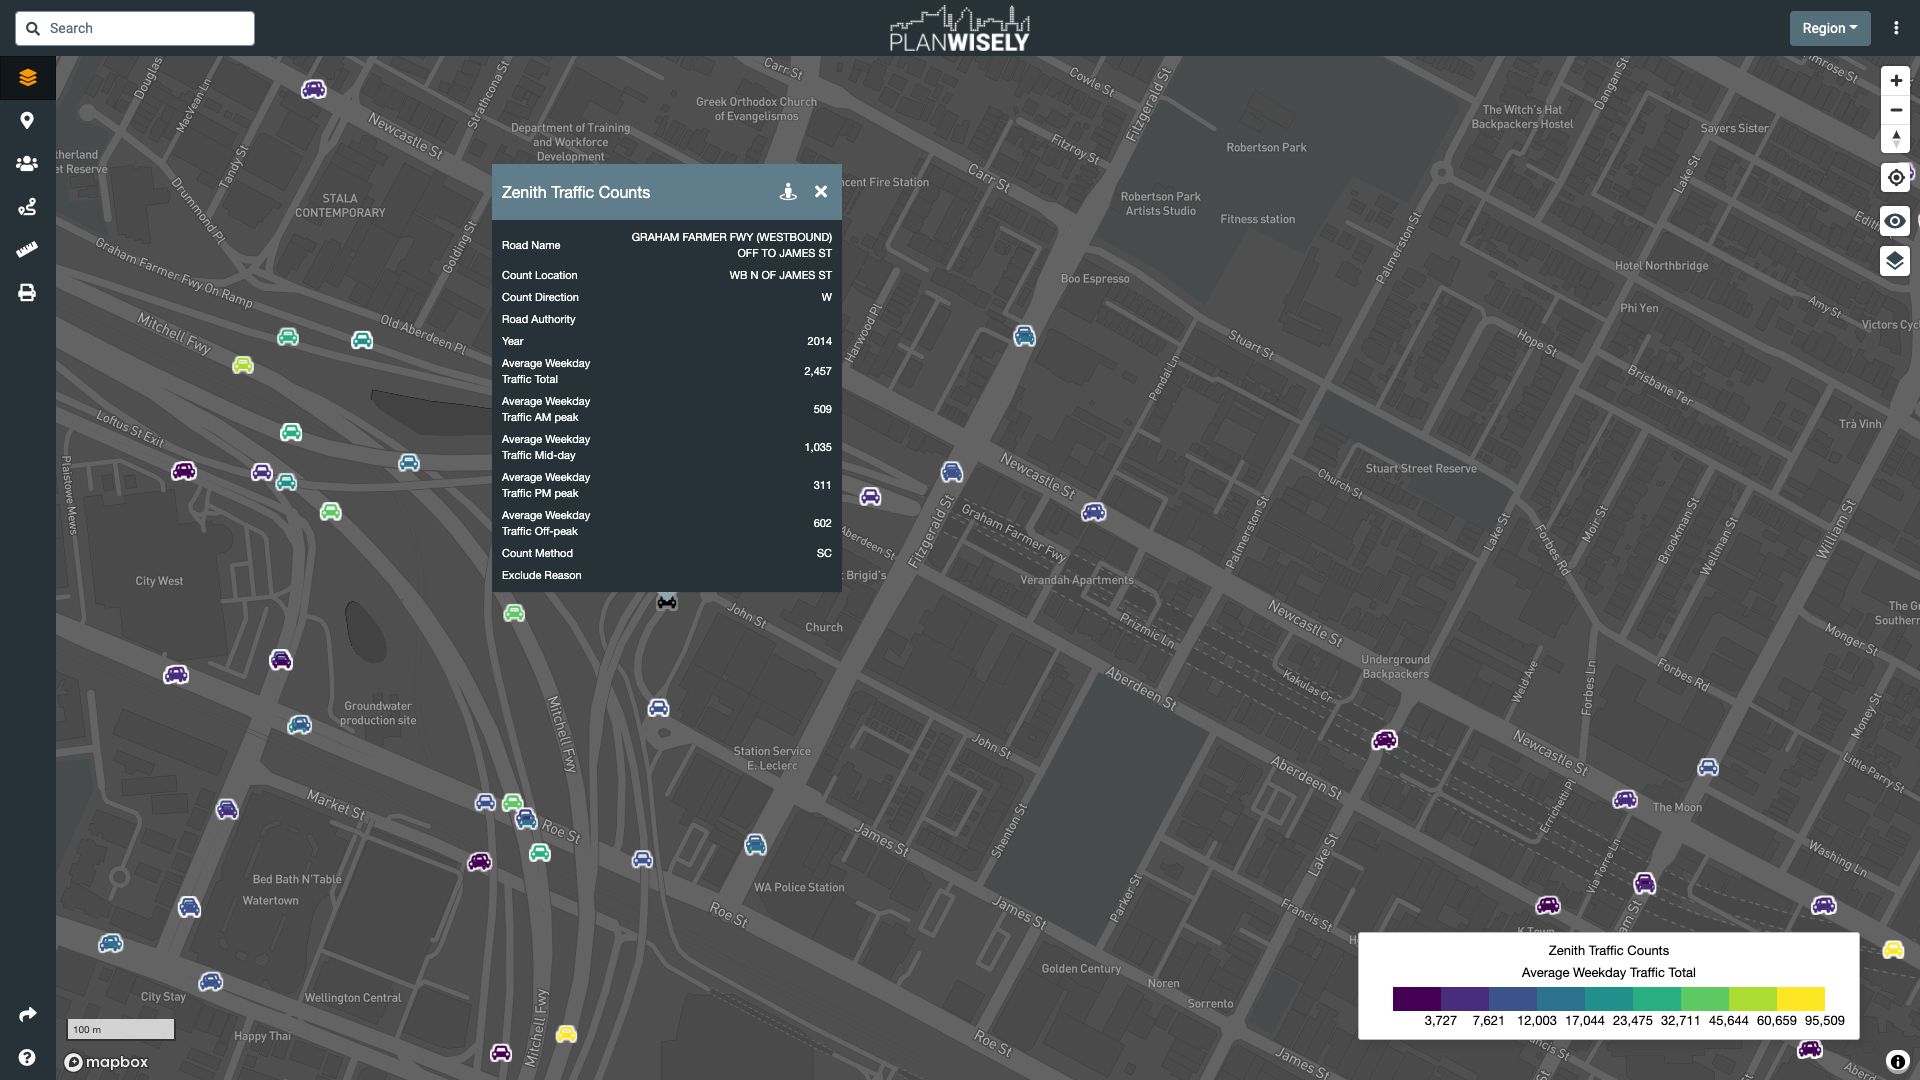
Task: Toggle the geolocate my position button
Action: point(1895,178)
